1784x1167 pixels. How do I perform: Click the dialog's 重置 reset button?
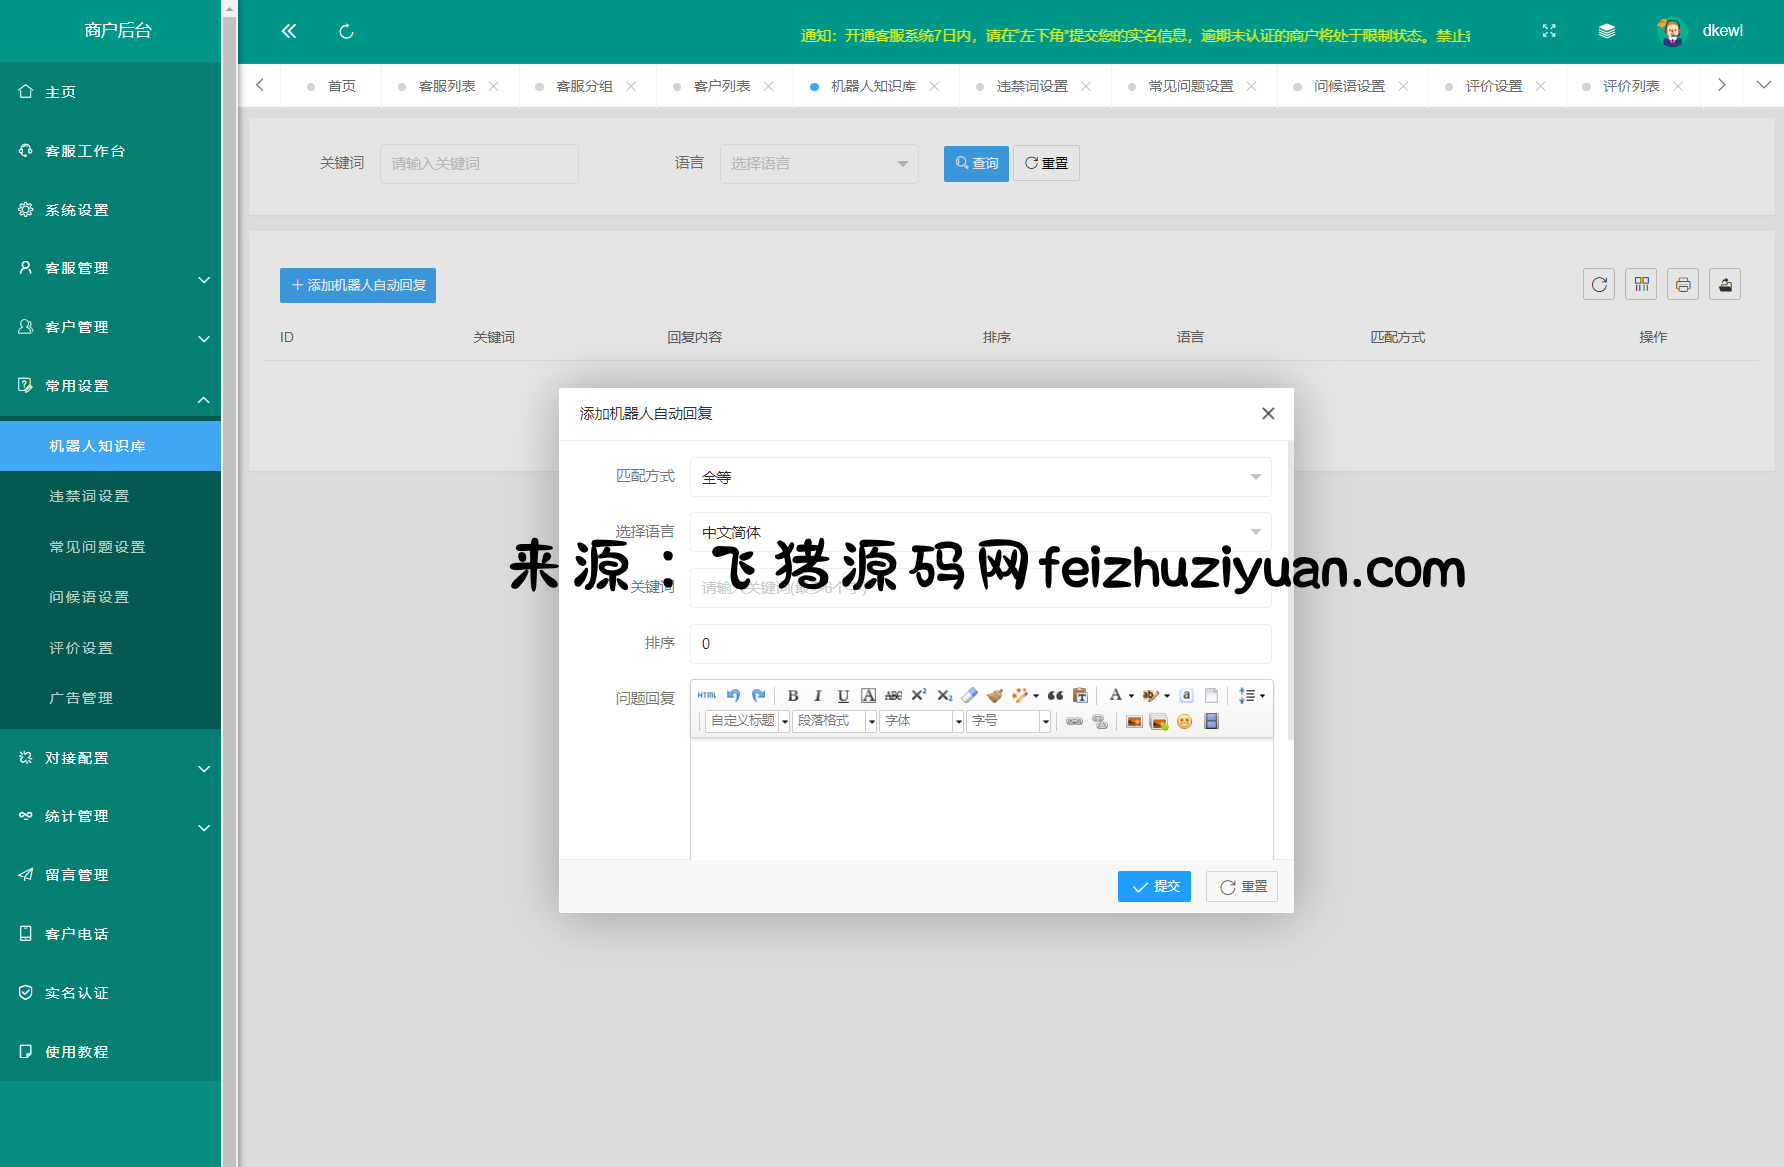pyautogui.click(x=1242, y=887)
